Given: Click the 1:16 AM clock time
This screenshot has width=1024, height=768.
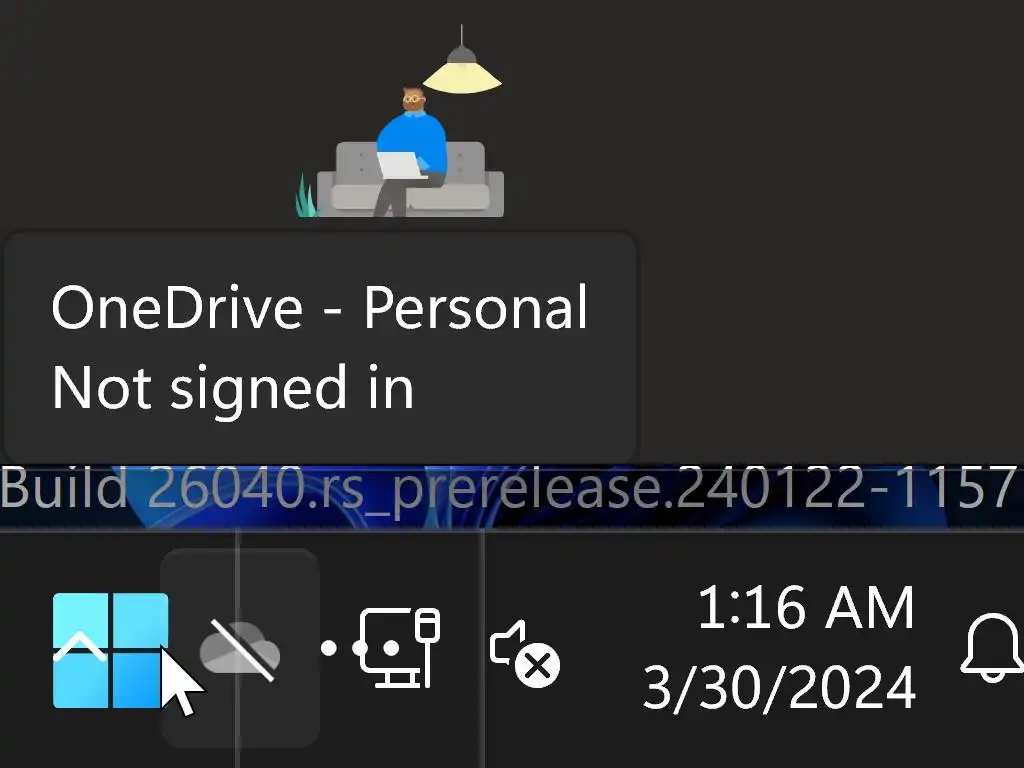Looking at the screenshot, I should (x=805, y=608).
